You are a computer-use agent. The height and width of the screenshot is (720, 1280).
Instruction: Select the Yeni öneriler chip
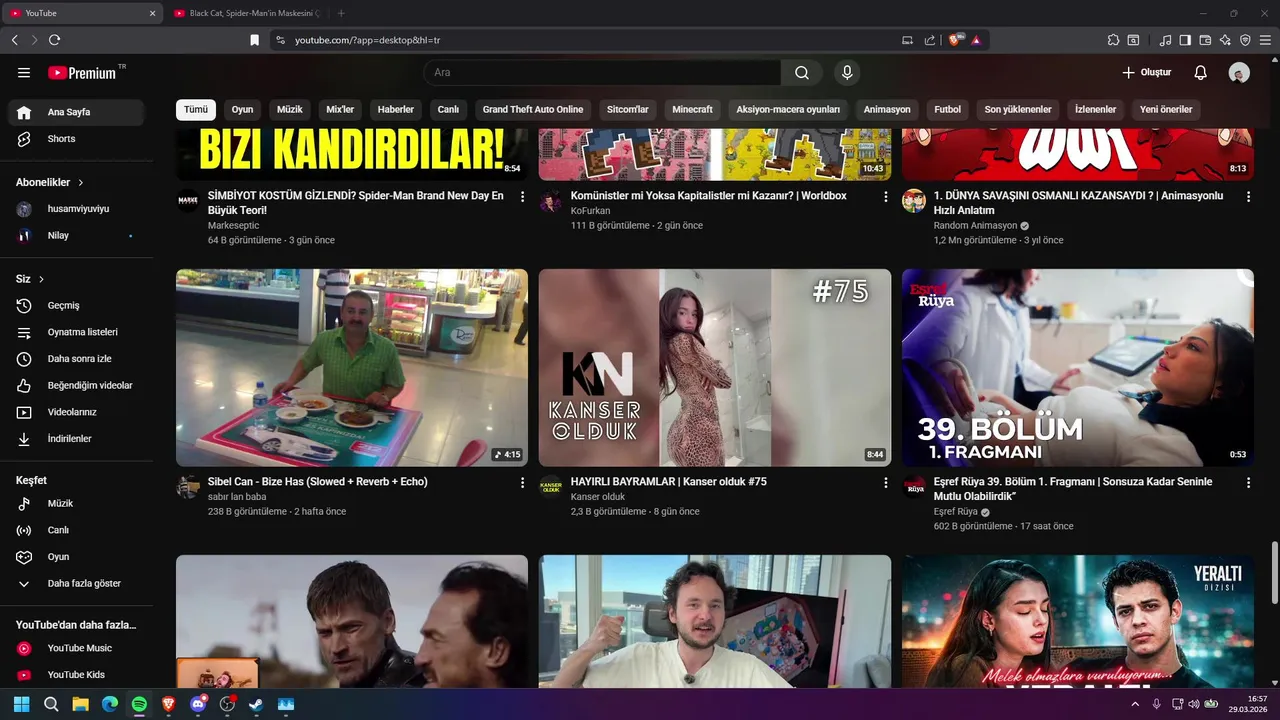1166,109
